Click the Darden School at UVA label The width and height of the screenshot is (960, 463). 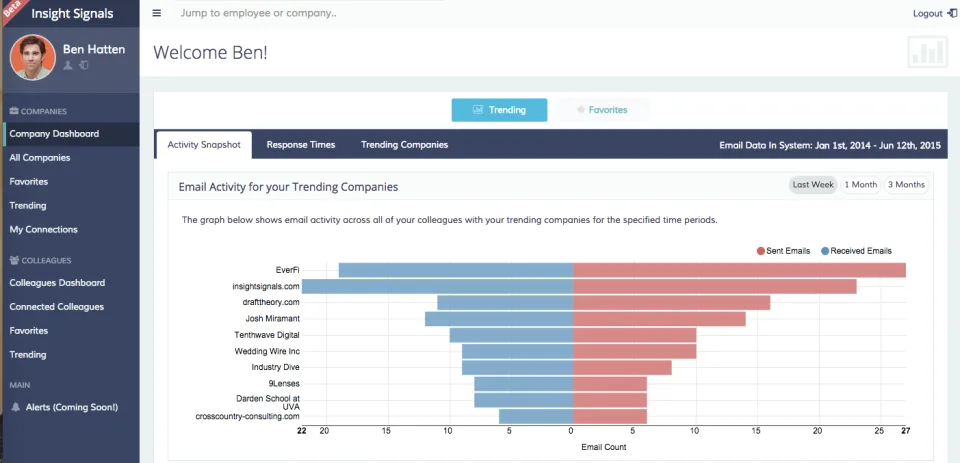(x=268, y=402)
